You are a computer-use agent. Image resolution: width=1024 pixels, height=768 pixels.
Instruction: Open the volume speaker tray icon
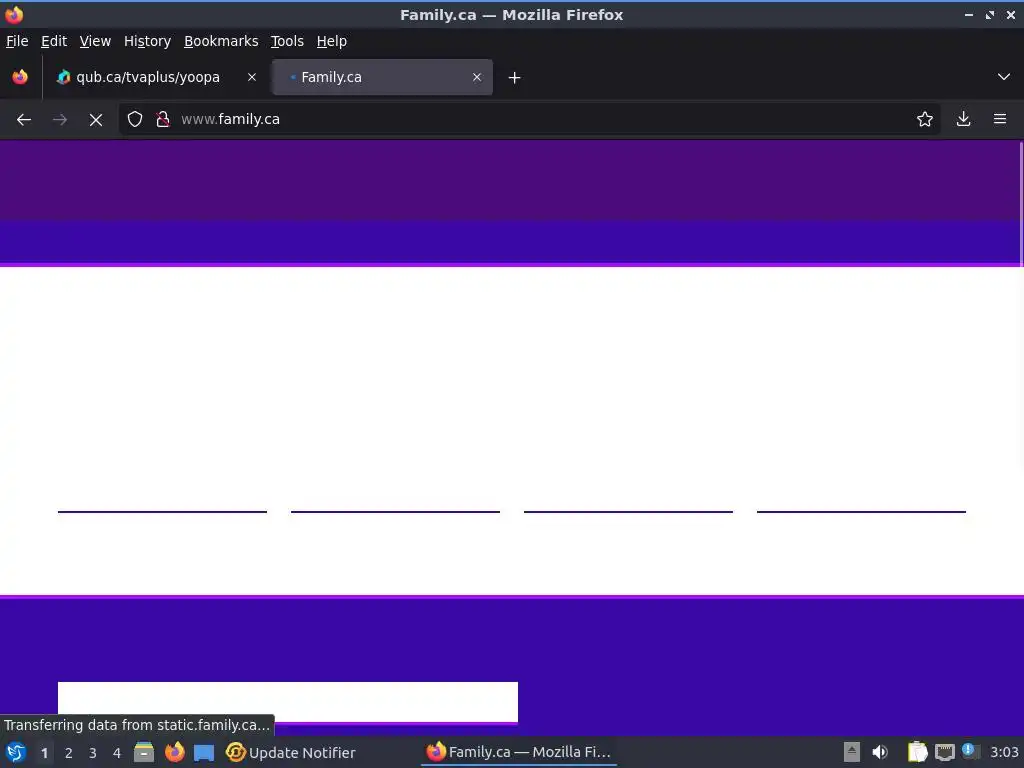[880, 752]
